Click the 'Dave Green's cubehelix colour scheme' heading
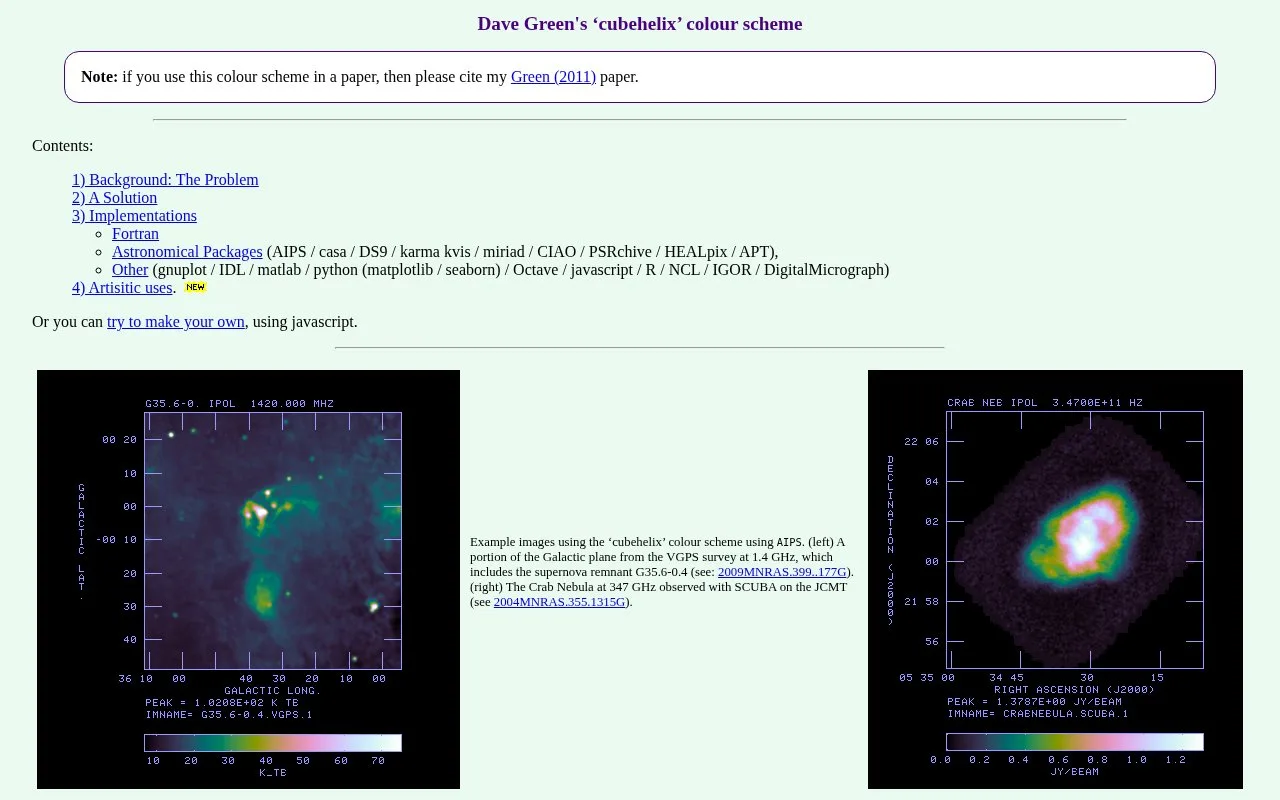The image size is (1280, 800). pyautogui.click(x=640, y=24)
